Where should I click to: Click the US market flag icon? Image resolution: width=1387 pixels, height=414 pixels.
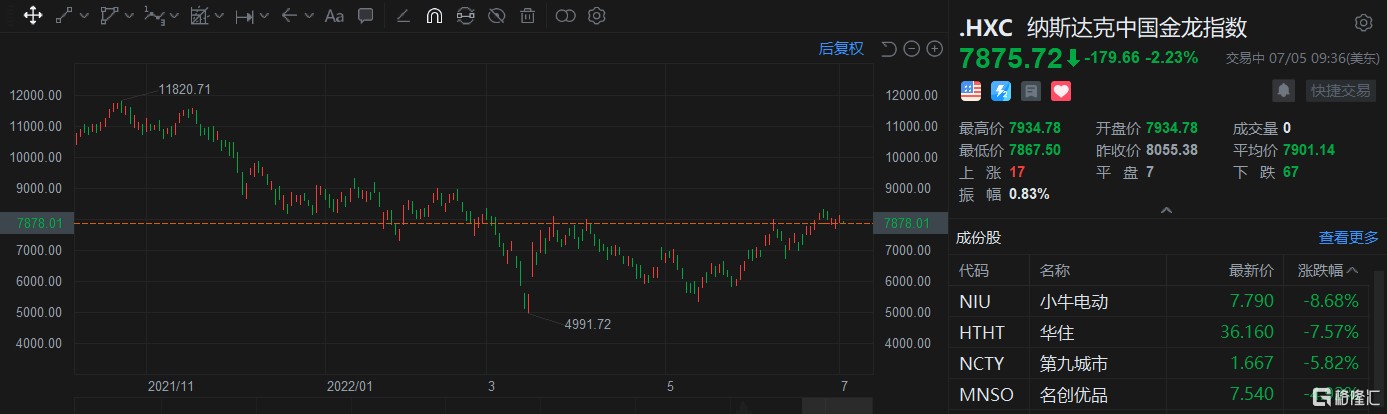point(971,91)
